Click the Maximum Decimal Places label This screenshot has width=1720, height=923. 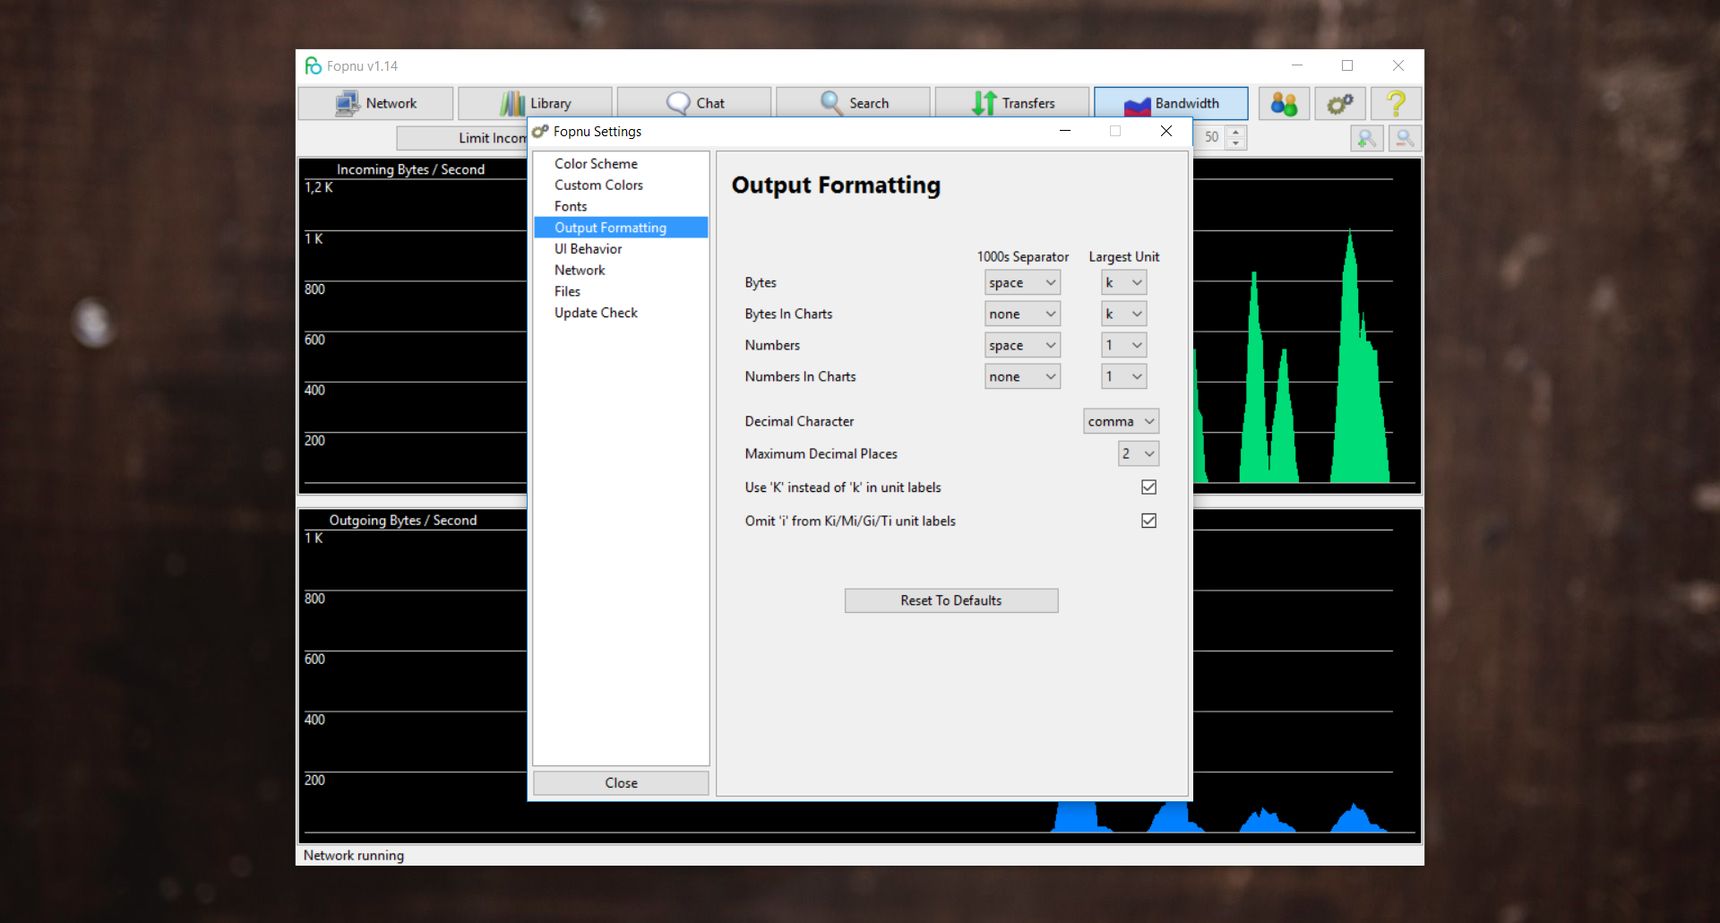click(x=821, y=454)
